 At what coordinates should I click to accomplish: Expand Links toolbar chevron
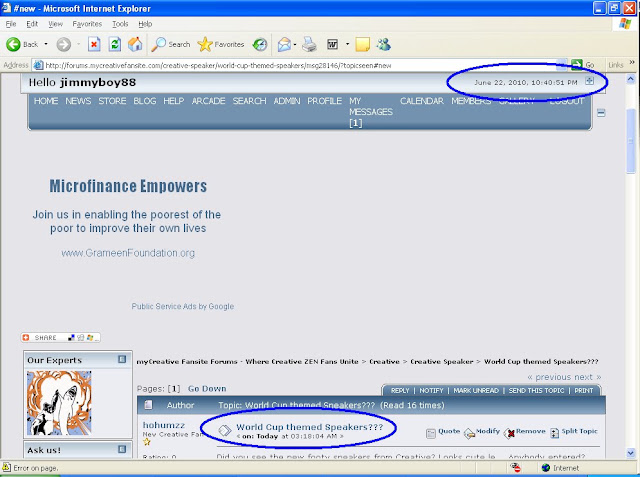tap(632, 62)
